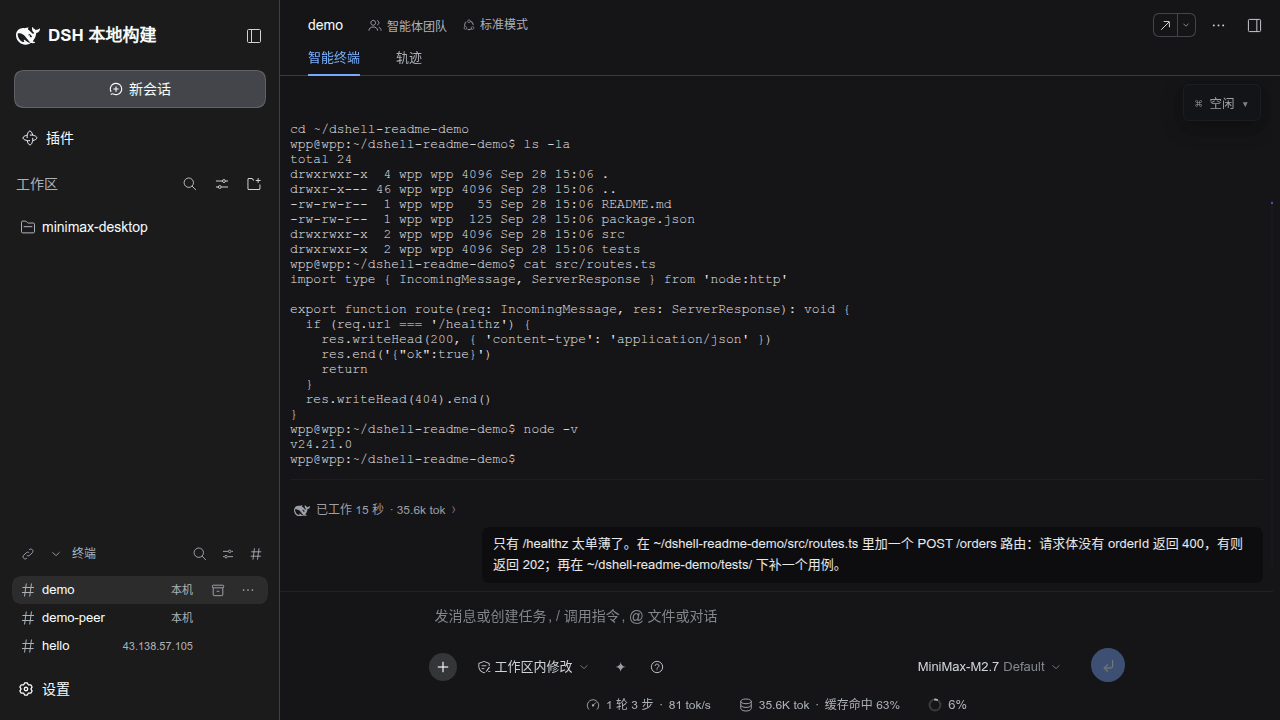Change the 标准模式 mode
1280x720 pixels.
(496, 25)
